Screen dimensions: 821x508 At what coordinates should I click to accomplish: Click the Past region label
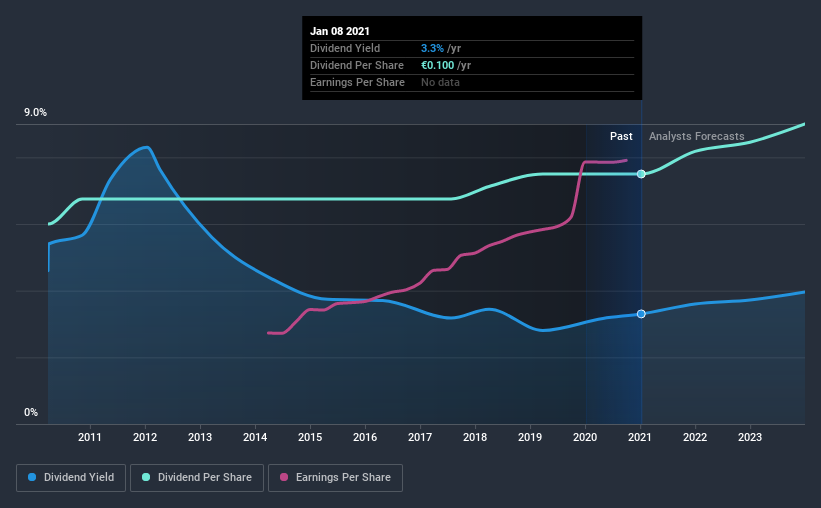tap(621, 136)
